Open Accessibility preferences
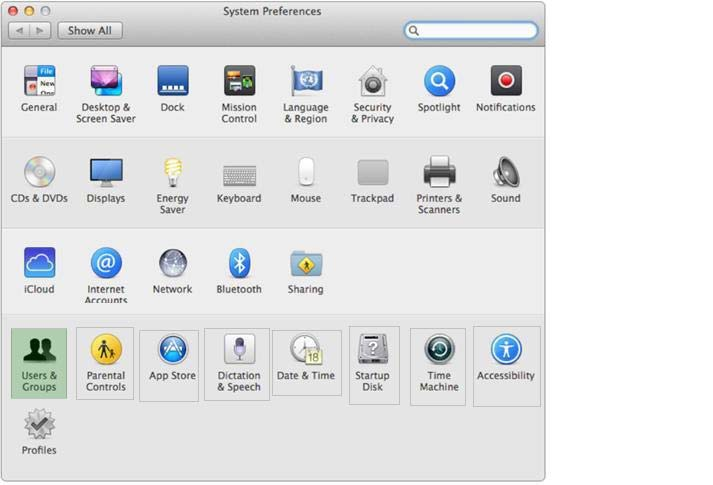The width and height of the screenshot is (713, 485). [507, 366]
